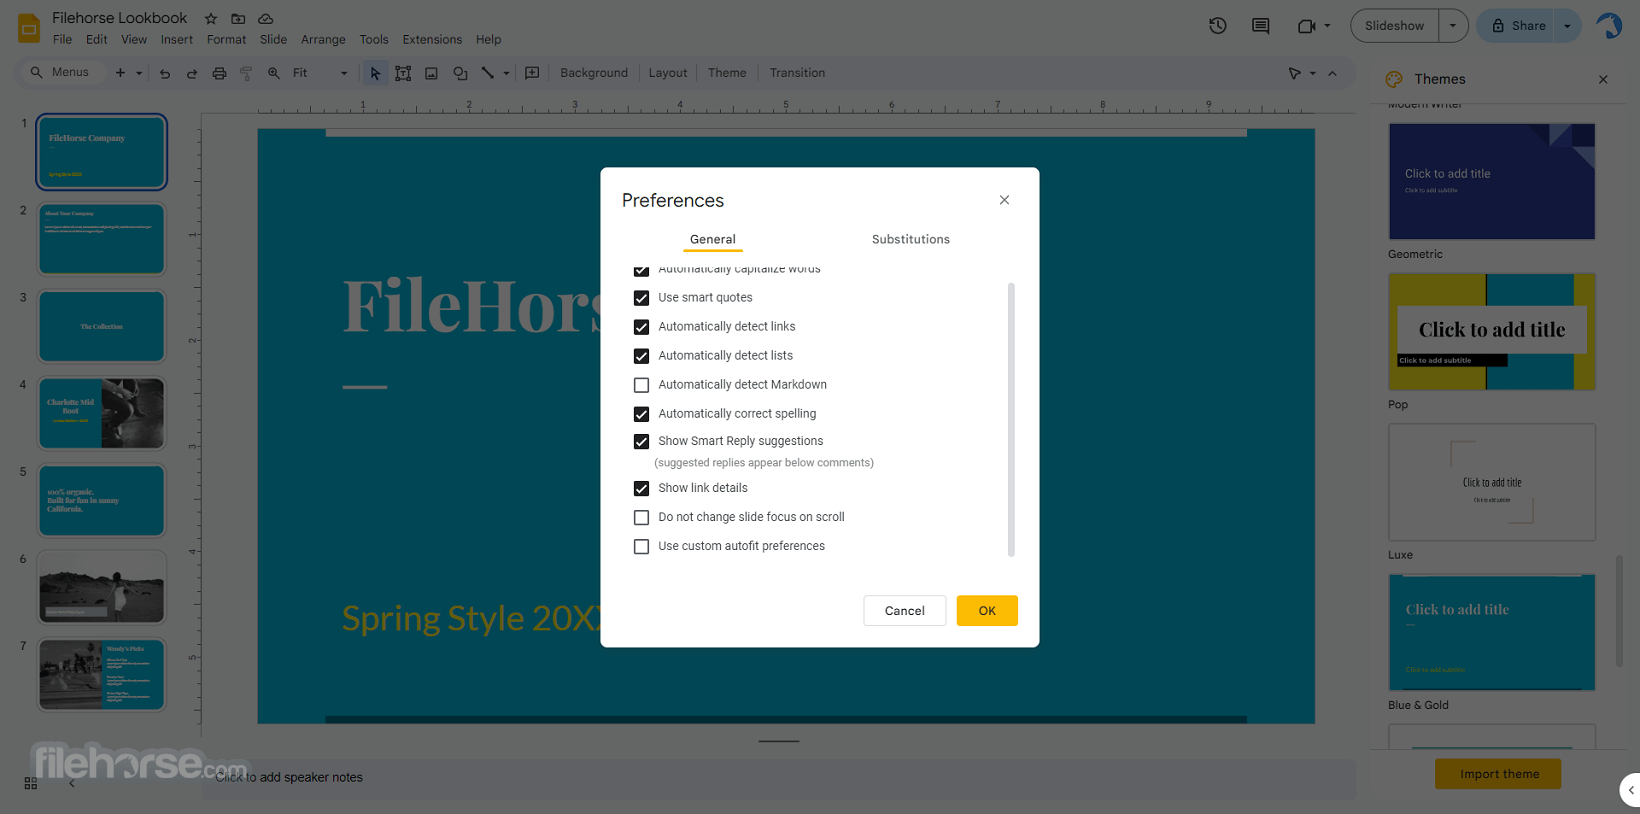Click the insert shape icon
Image resolution: width=1640 pixels, height=814 pixels.
pyautogui.click(x=460, y=73)
